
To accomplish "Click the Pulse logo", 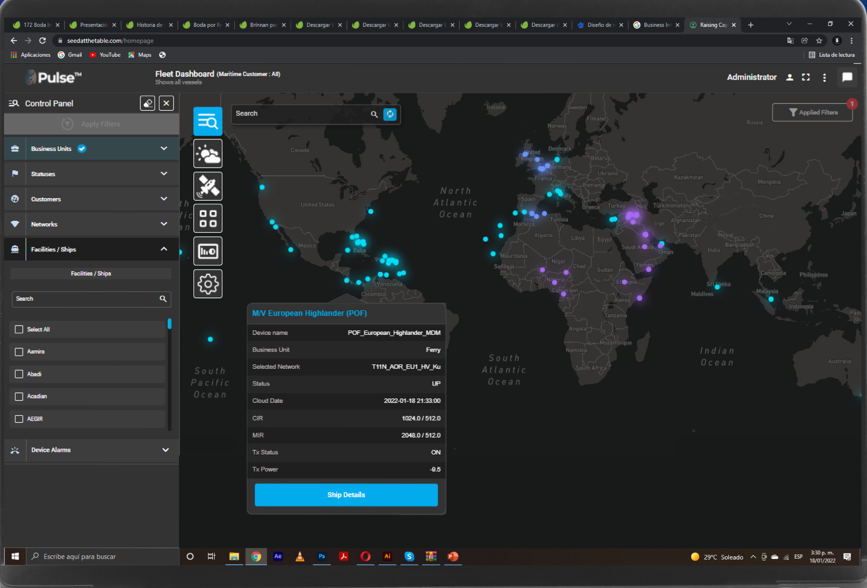I will tap(53, 77).
